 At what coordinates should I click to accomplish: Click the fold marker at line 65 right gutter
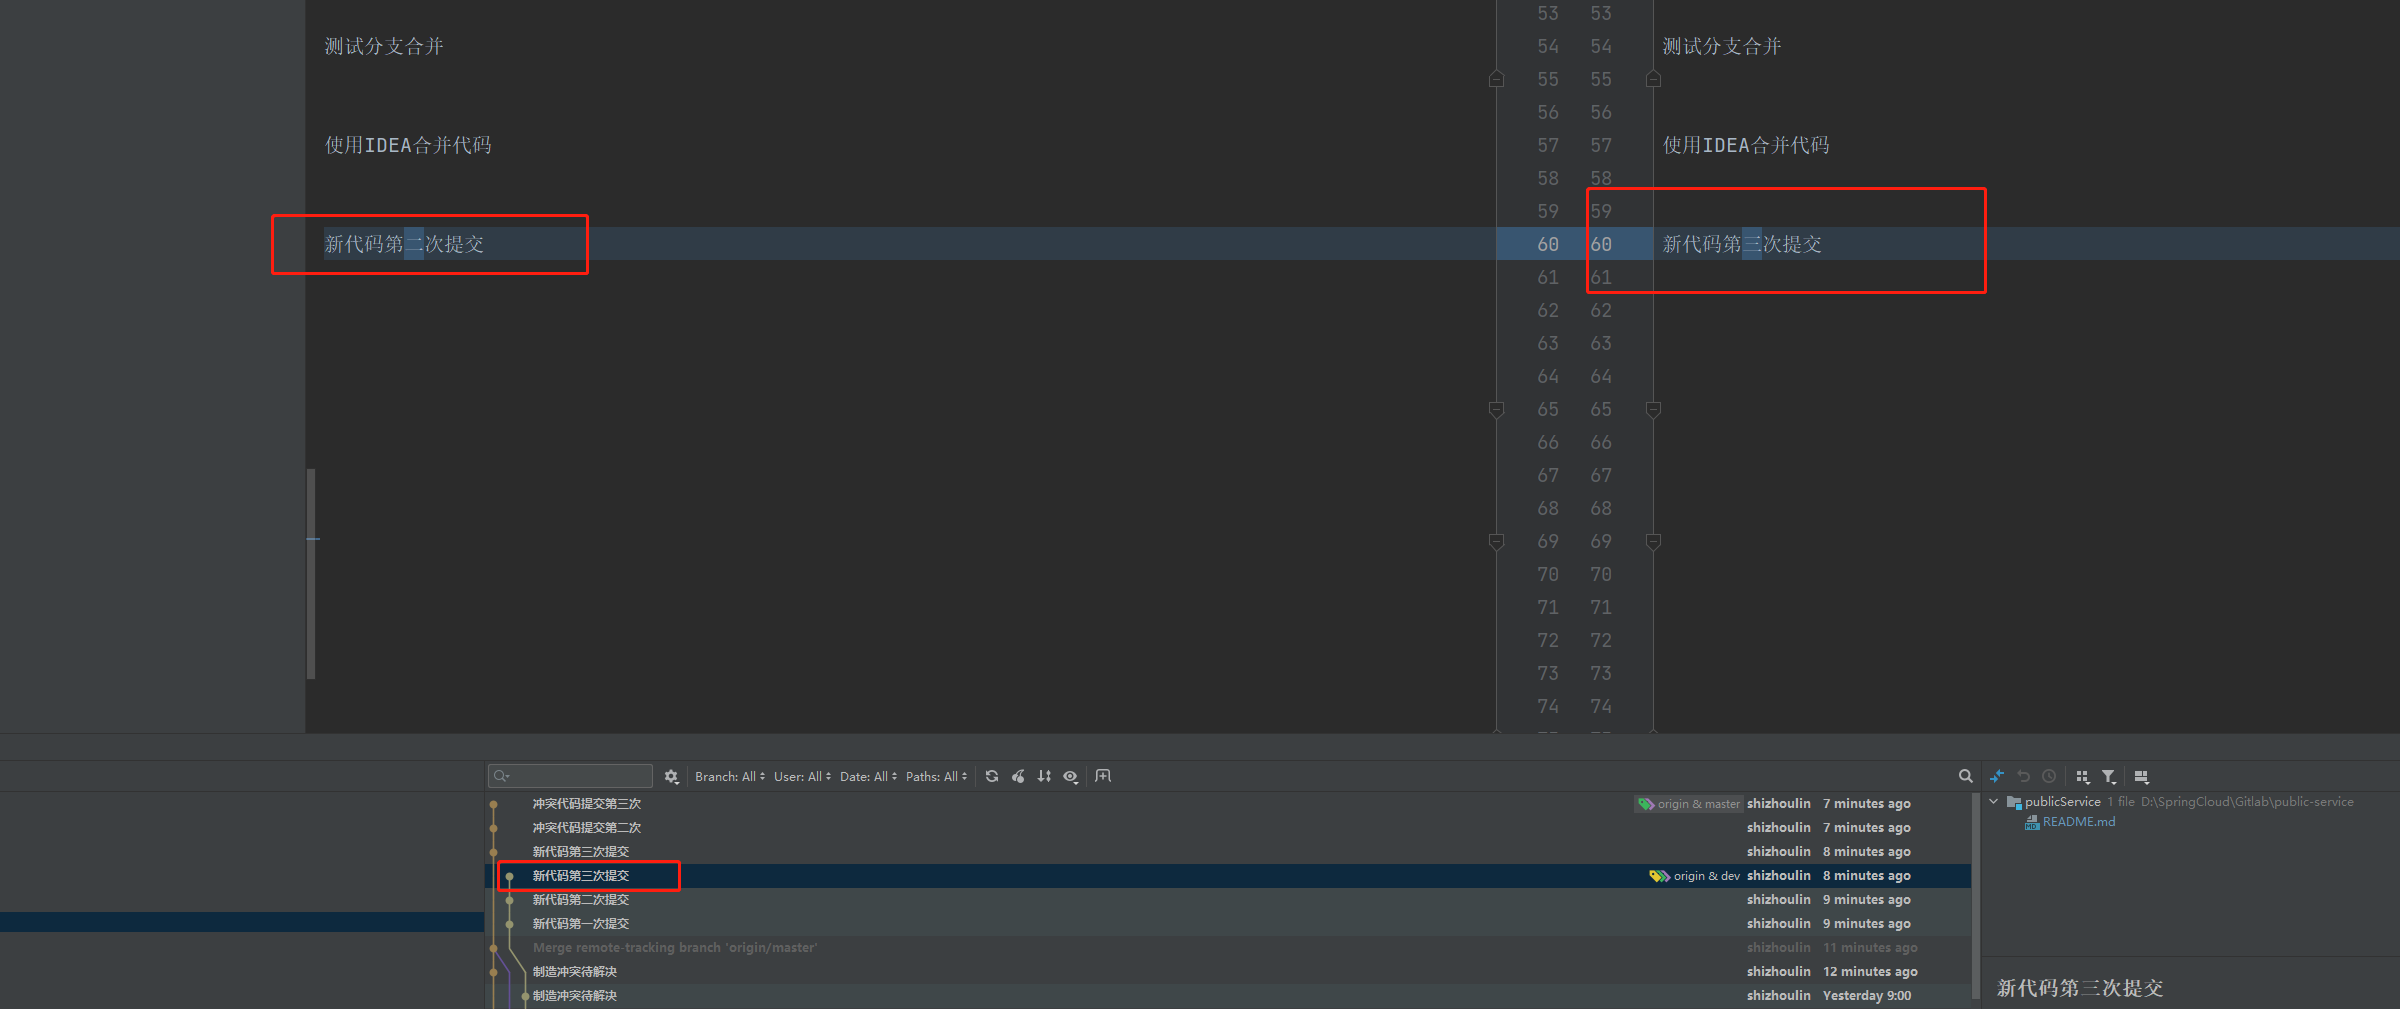pyautogui.click(x=1653, y=409)
